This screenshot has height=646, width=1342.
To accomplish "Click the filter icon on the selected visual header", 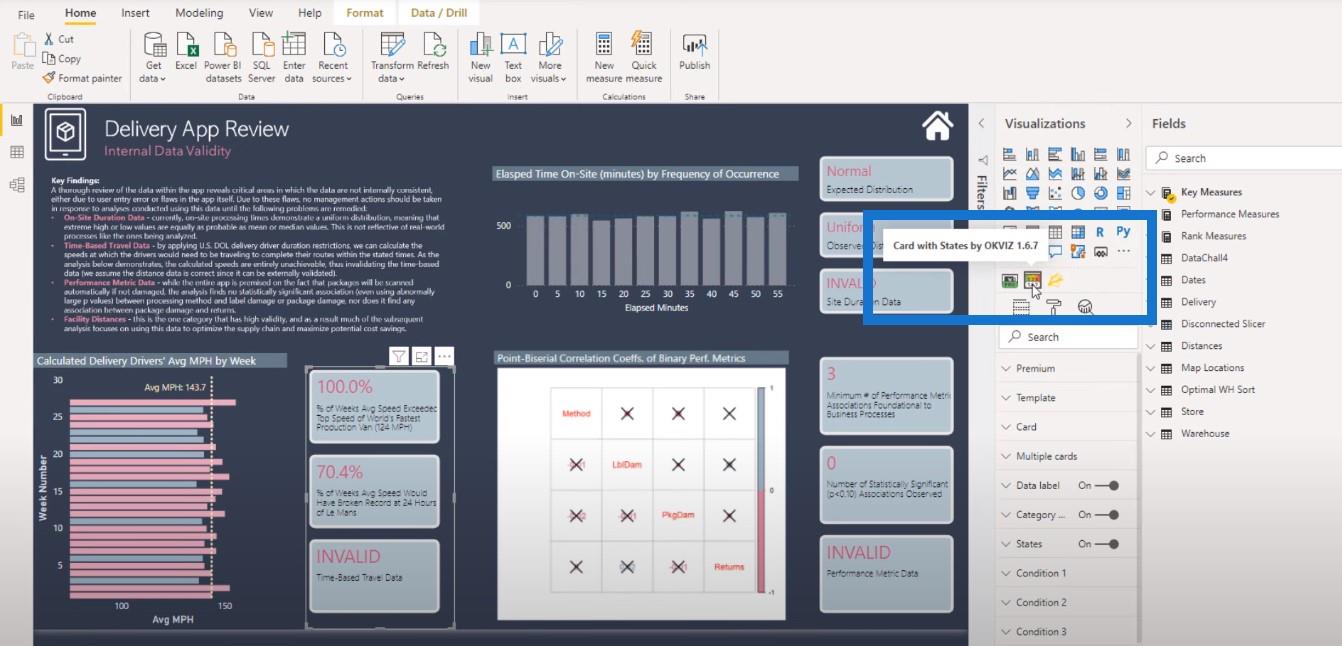I will pyautogui.click(x=399, y=356).
